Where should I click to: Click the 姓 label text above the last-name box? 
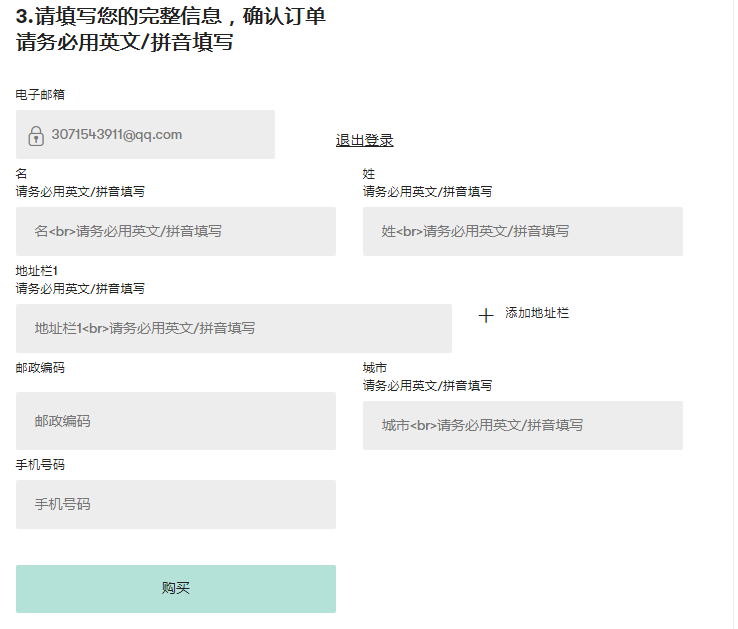(369, 174)
